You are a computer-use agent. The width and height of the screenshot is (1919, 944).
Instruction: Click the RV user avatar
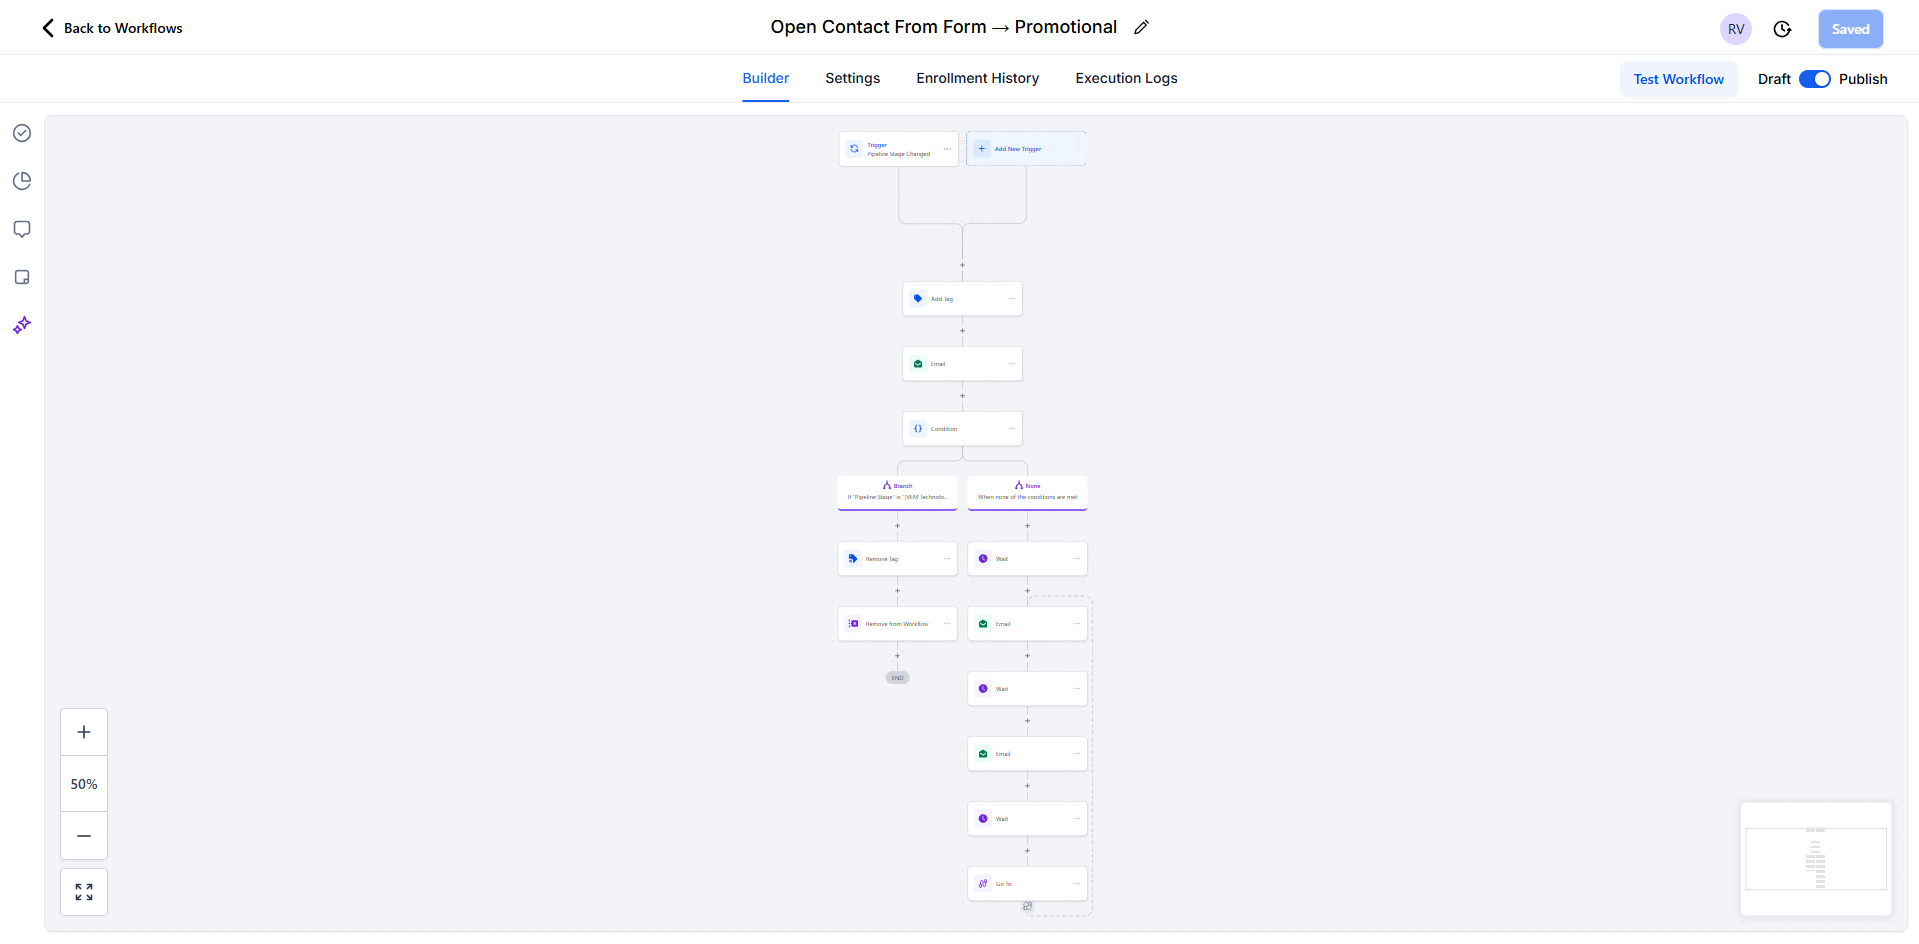pos(1736,29)
